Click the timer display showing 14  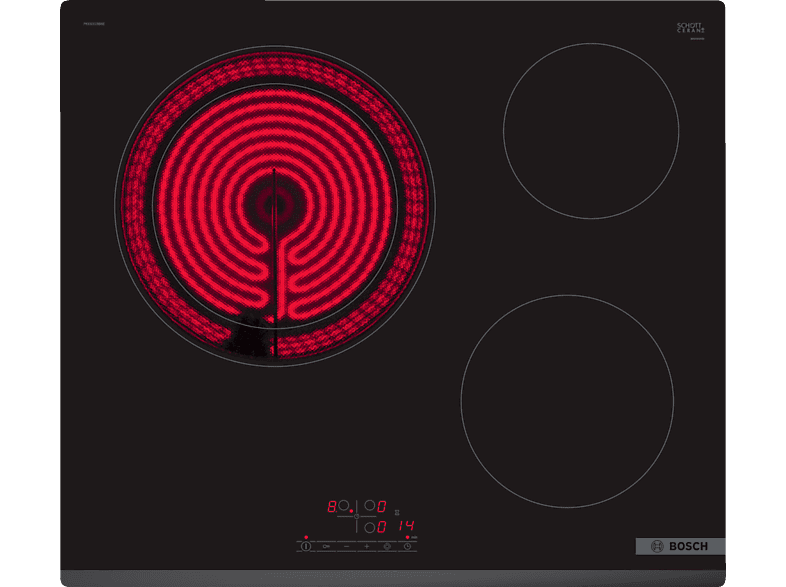point(403,527)
